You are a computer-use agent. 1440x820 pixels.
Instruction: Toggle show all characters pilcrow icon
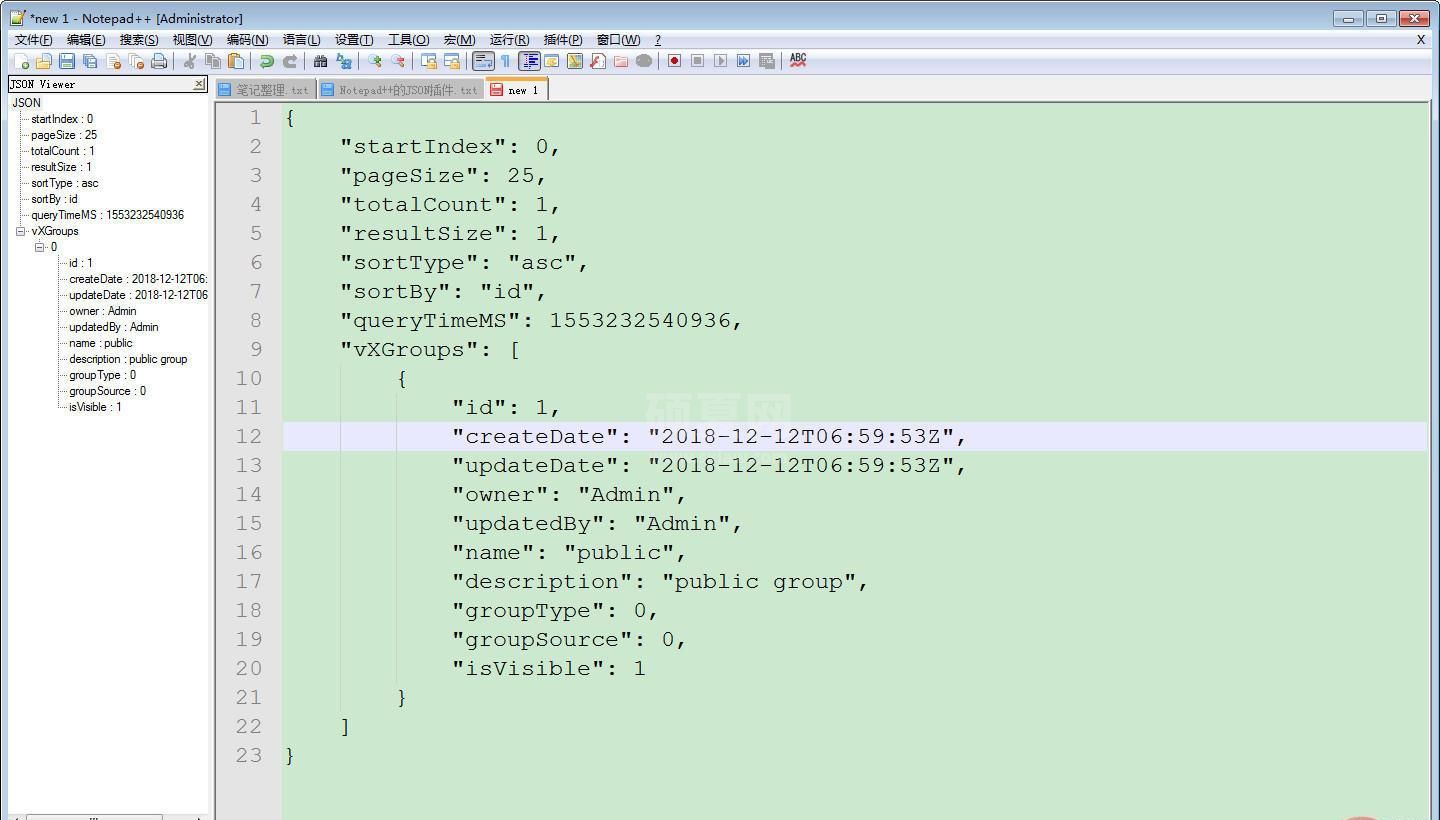pyautogui.click(x=506, y=61)
